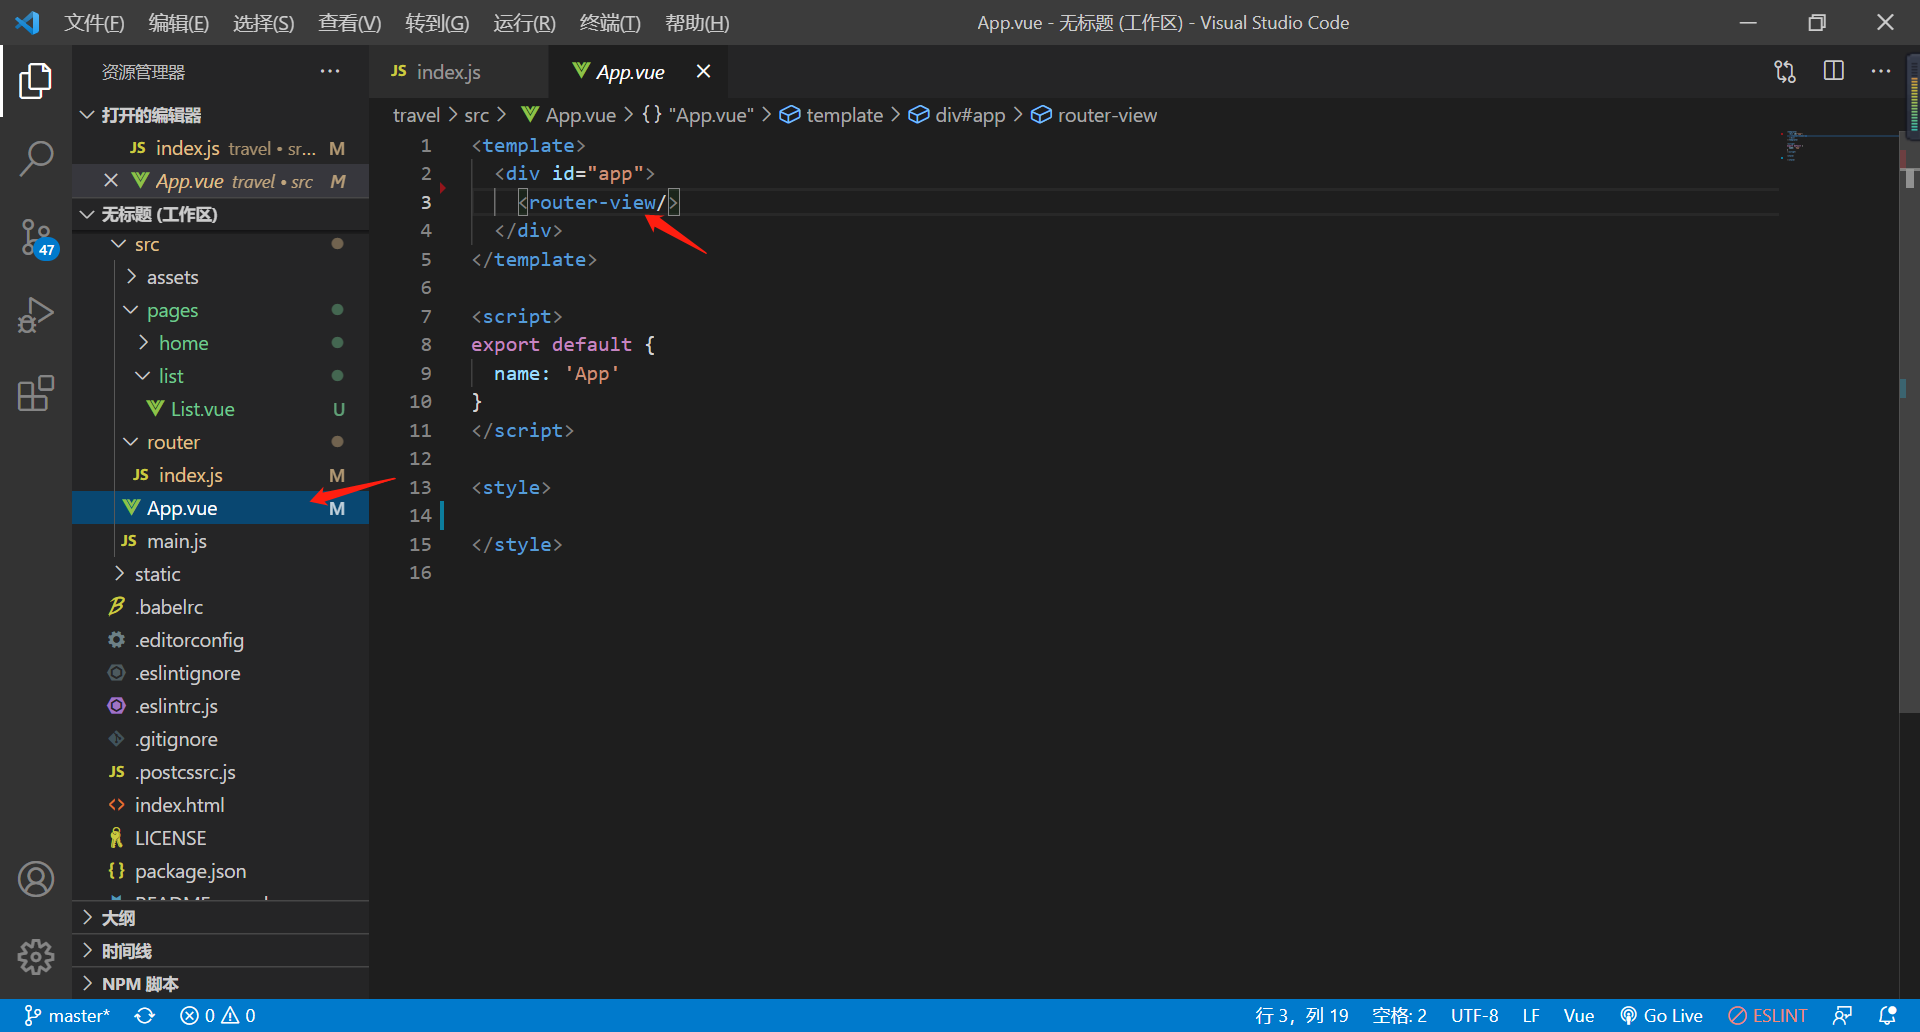The height and width of the screenshot is (1032, 1920).
Task: Open the Run and Debug view
Action: click(x=36, y=315)
